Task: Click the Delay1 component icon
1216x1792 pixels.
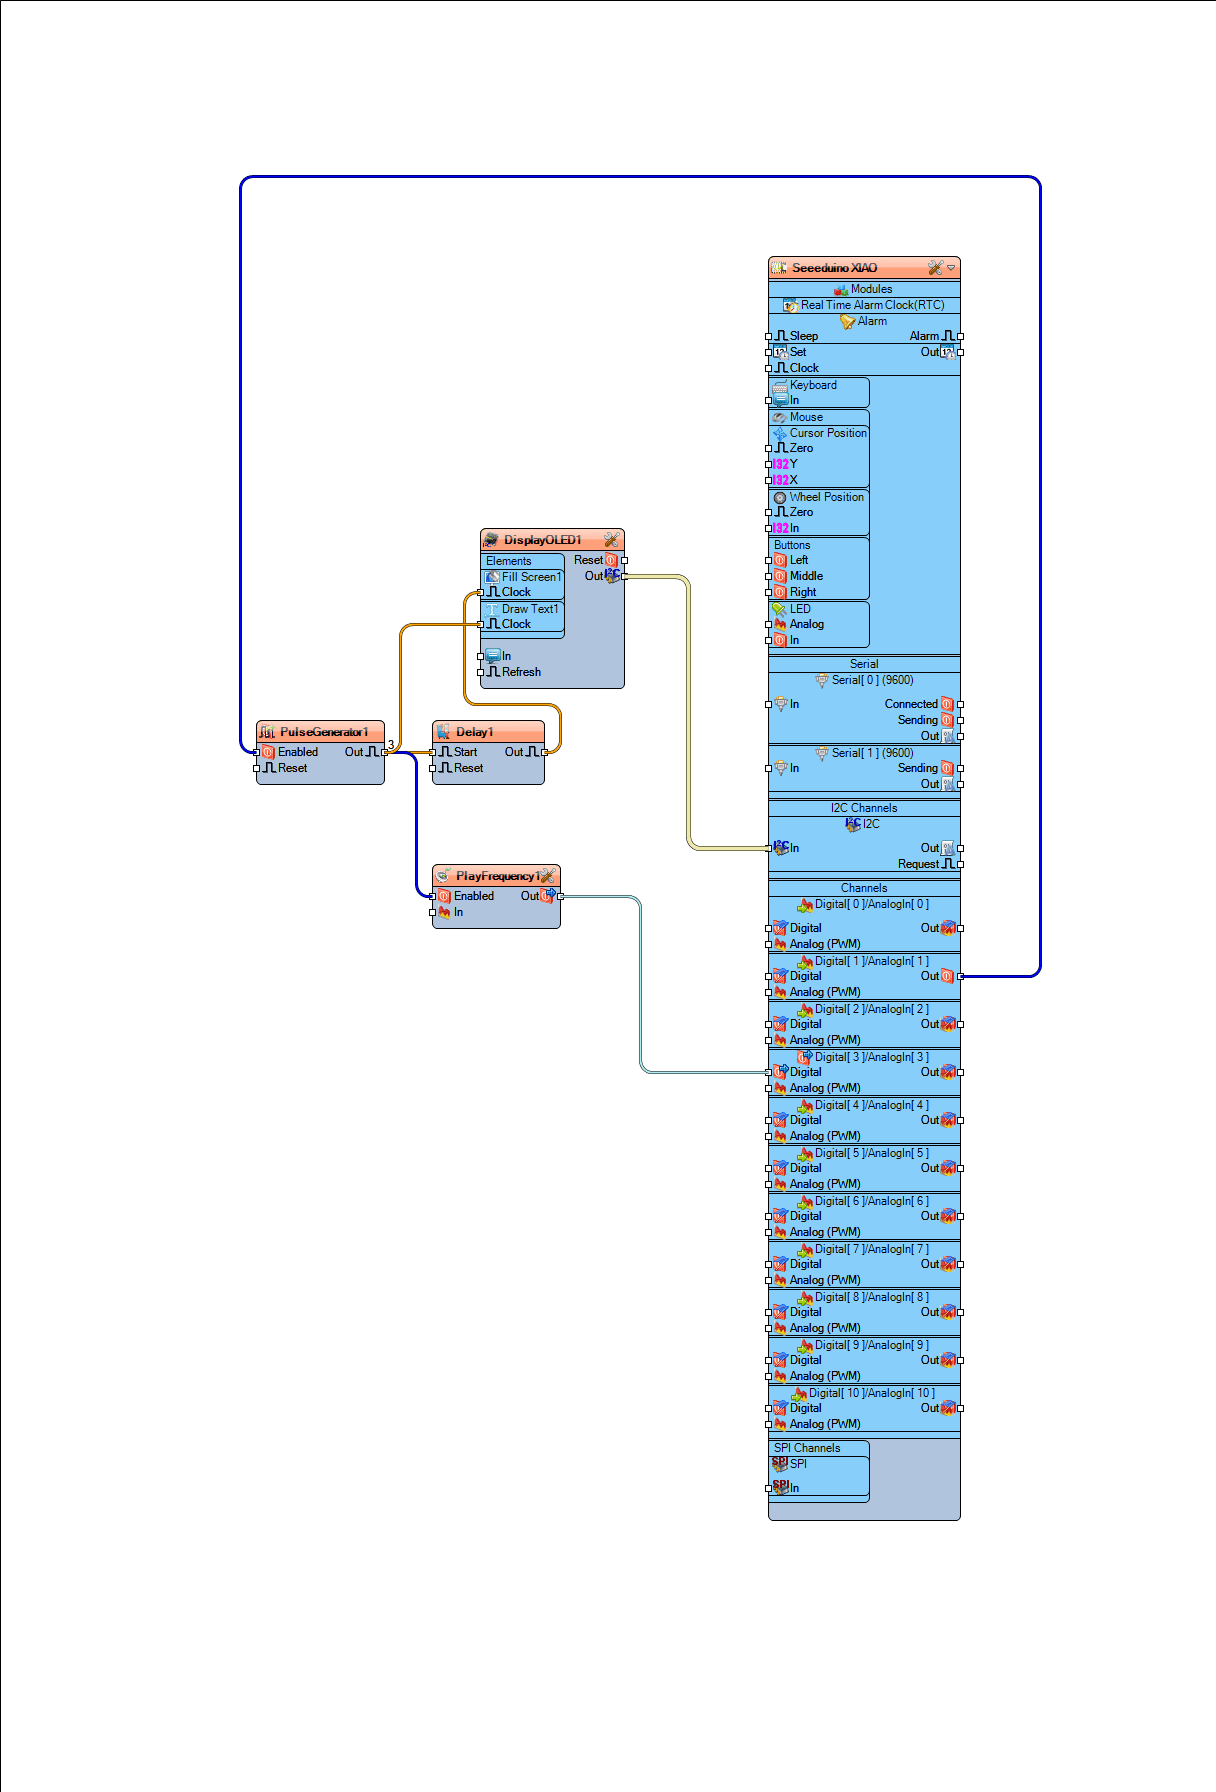Action: click(x=443, y=732)
